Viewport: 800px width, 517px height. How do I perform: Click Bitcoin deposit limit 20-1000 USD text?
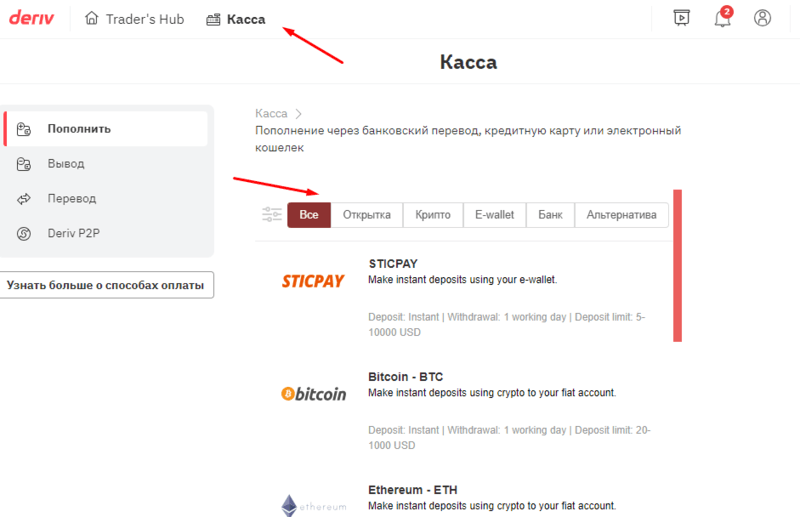pyautogui.click(x=509, y=437)
